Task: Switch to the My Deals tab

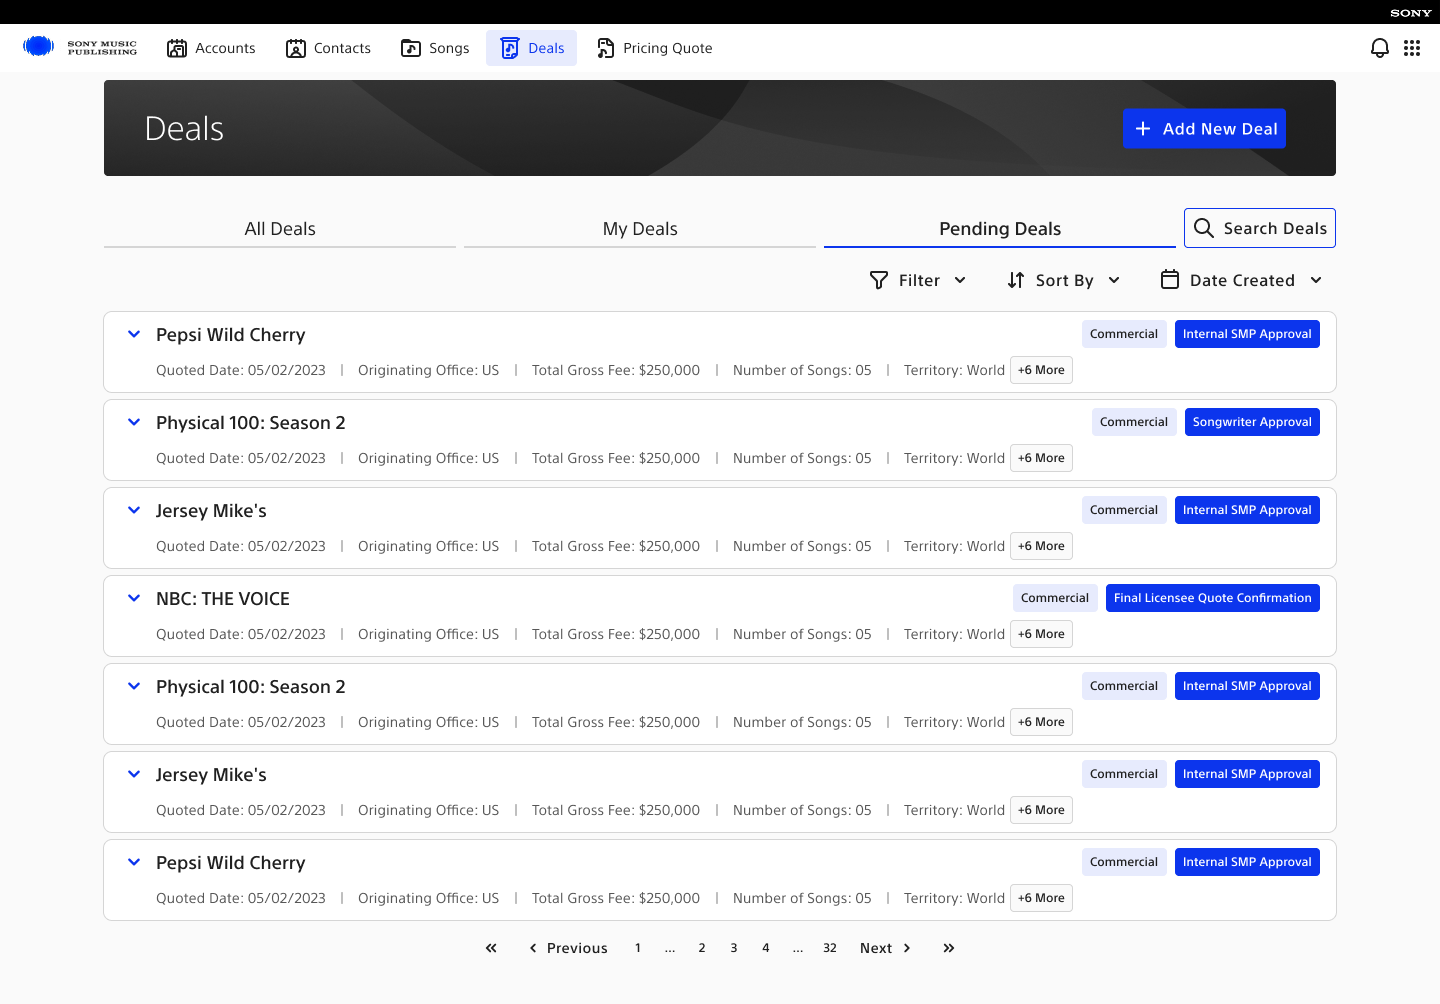Action: click(640, 228)
